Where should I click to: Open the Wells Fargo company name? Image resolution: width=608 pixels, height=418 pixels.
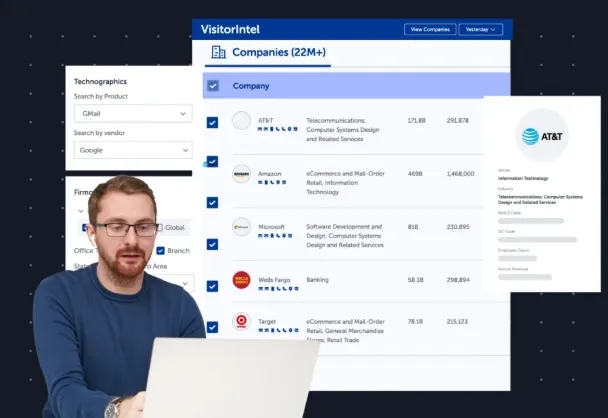[x=274, y=280]
